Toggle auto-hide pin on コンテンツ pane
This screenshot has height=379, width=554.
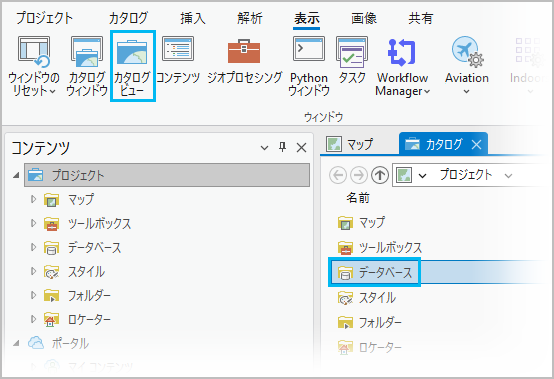click(282, 147)
